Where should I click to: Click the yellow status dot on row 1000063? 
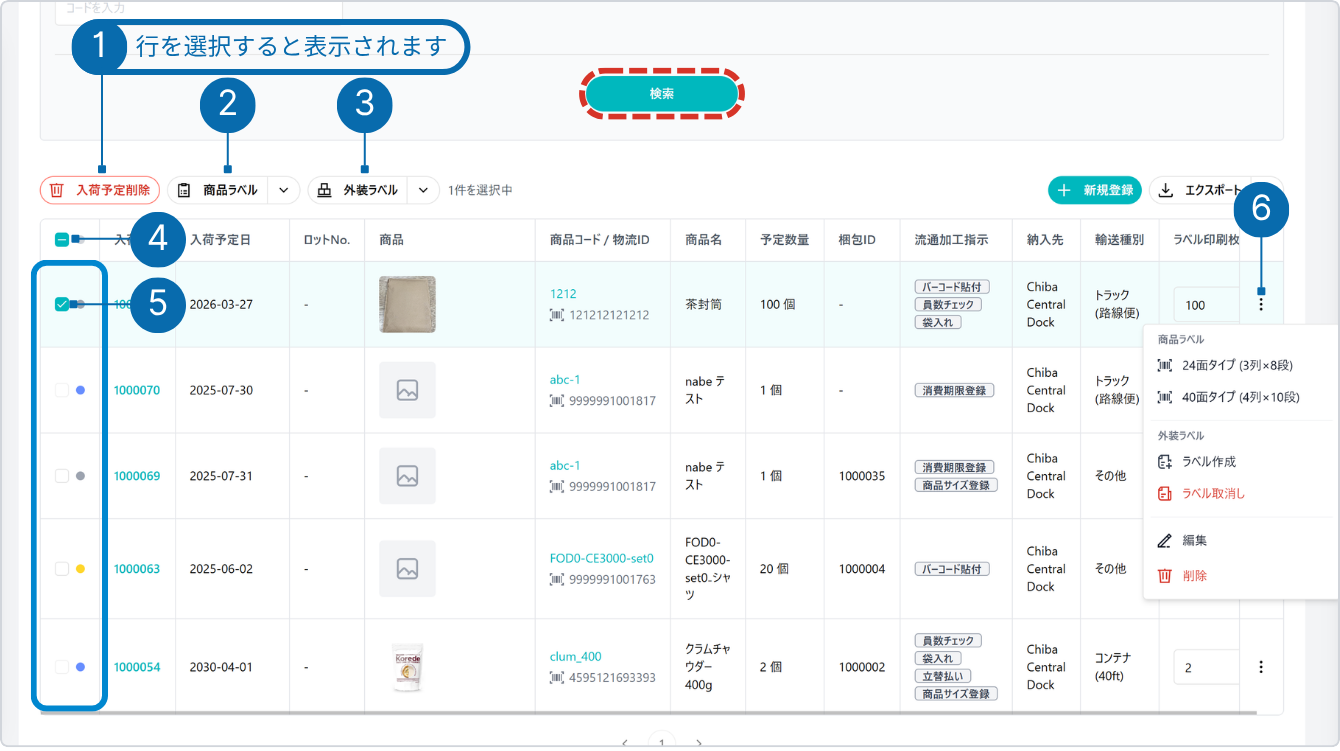tap(81, 569)
